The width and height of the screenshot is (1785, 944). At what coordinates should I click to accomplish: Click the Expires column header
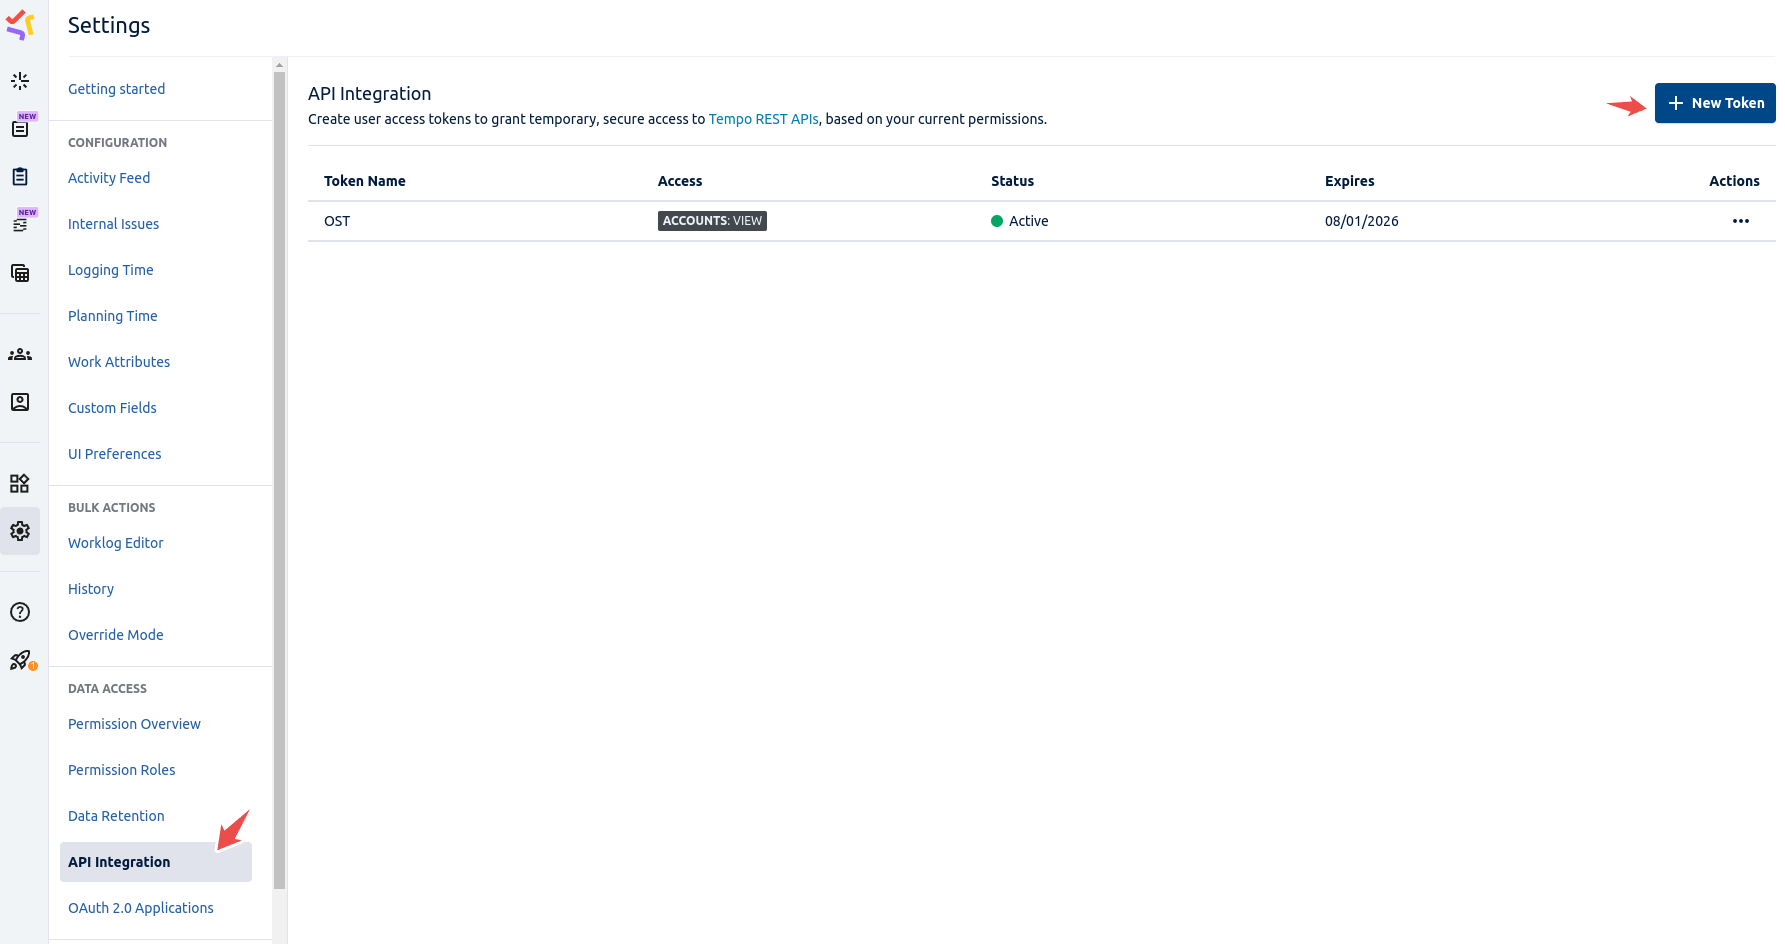tap(1349, 181)
